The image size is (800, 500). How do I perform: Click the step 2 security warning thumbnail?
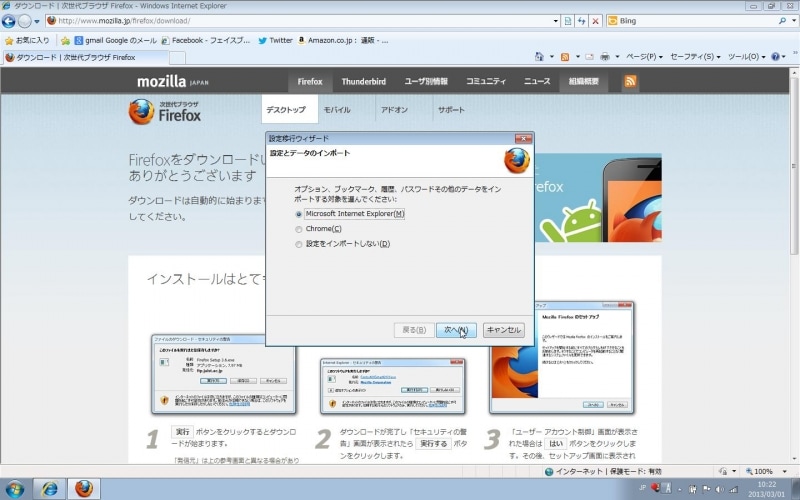pos(392,386)
